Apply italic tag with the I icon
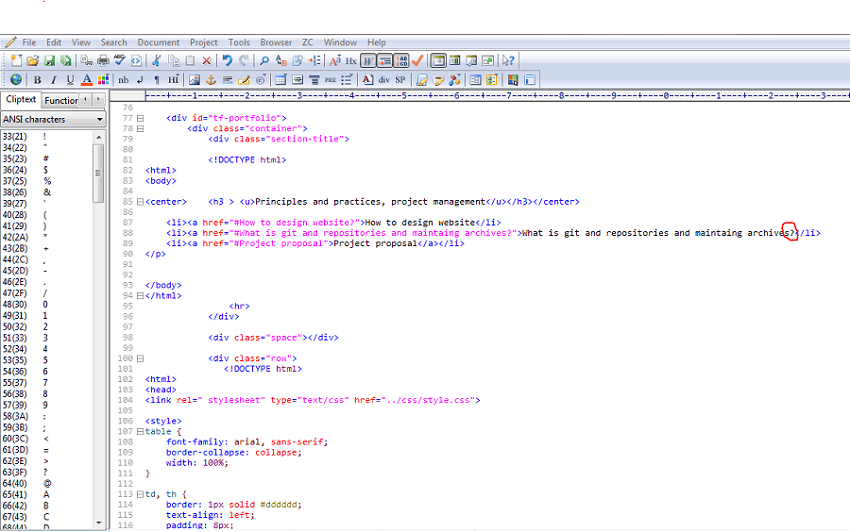The height and width of the screenshot is (532, 850). 54,80
